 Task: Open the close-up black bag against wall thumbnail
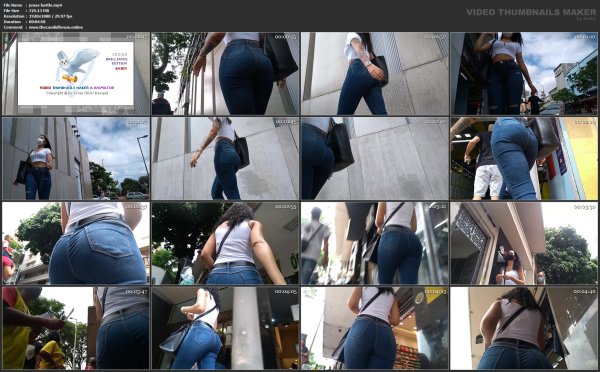click(375, 158)
